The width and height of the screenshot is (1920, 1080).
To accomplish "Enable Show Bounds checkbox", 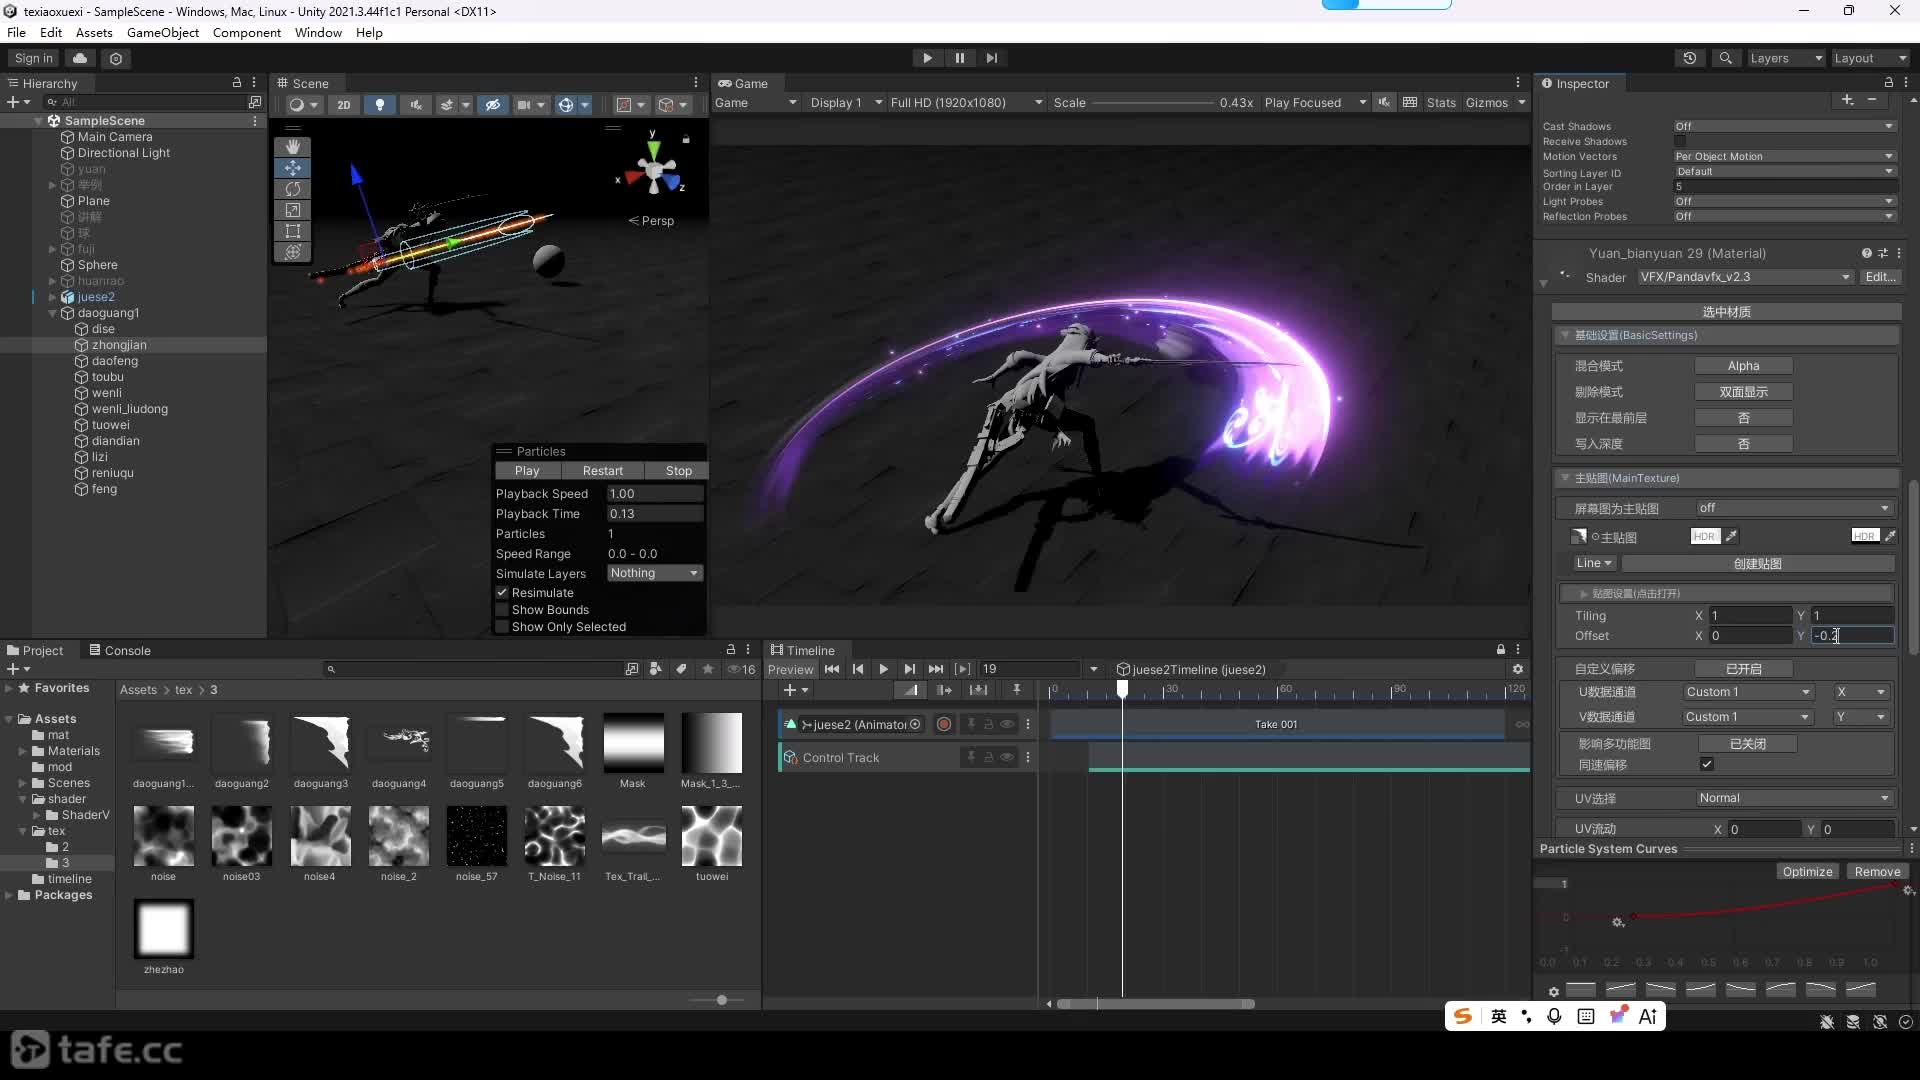I will tap(502, 609).
